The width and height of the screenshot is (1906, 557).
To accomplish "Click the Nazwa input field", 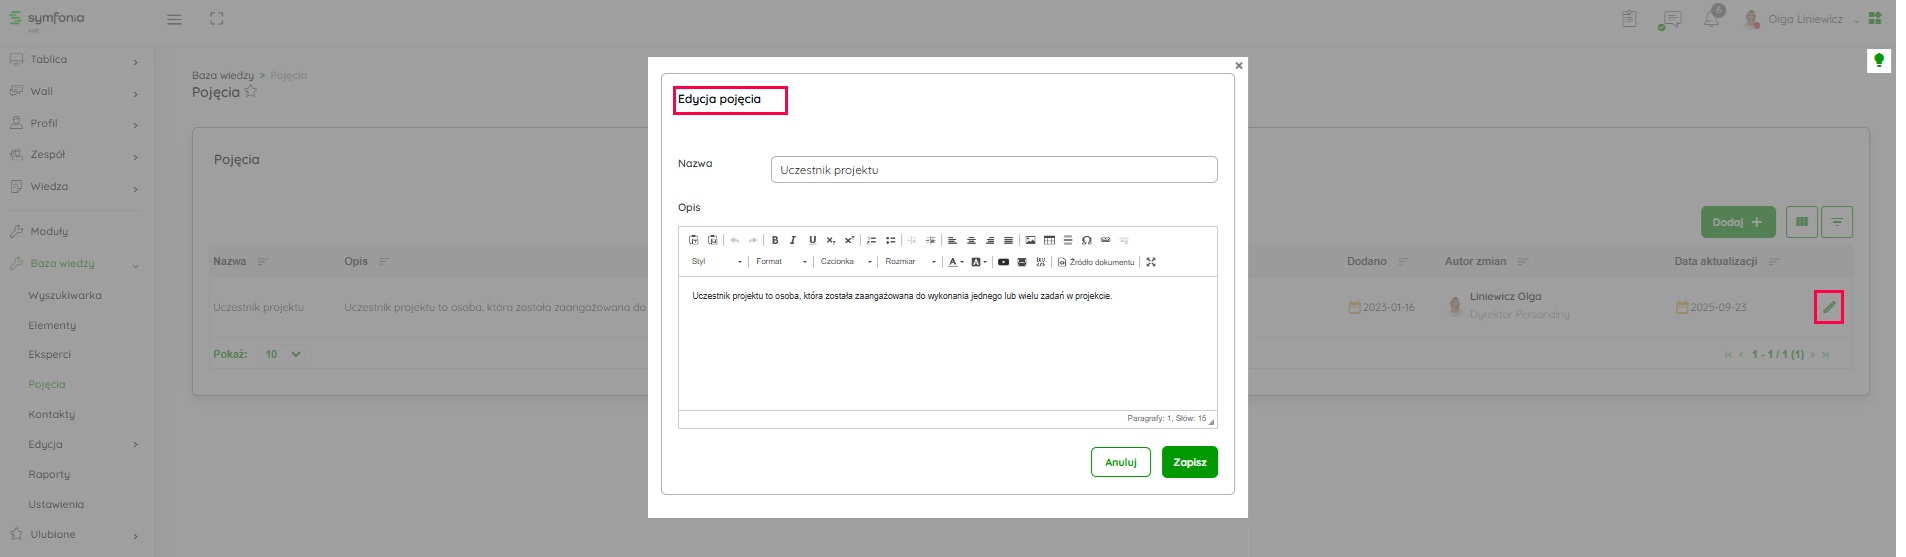I will pos(993,170).
